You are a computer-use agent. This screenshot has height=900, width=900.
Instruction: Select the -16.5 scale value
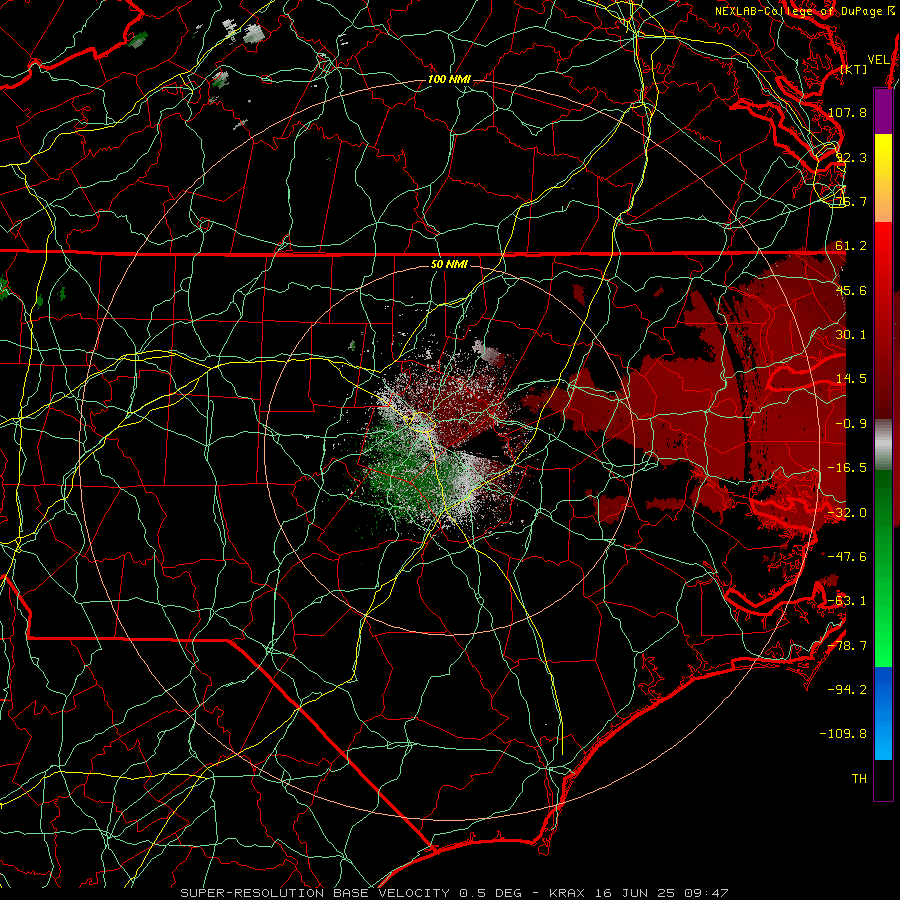(x=847, y=468)
